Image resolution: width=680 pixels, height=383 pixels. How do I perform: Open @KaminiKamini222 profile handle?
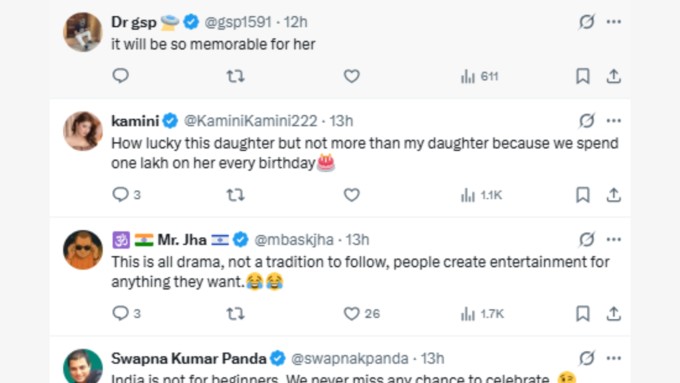point(251,121)
